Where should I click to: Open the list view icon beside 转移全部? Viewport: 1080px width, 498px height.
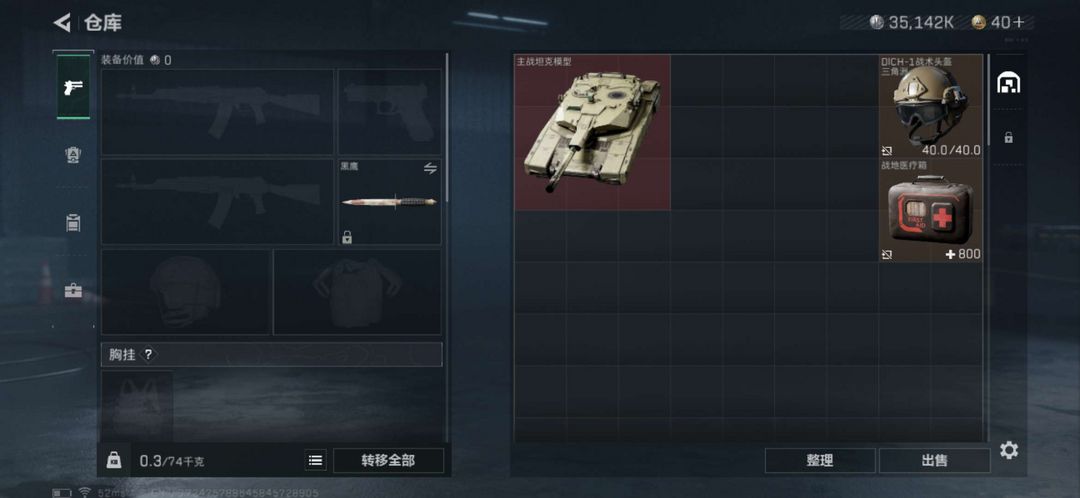[315, 460]
